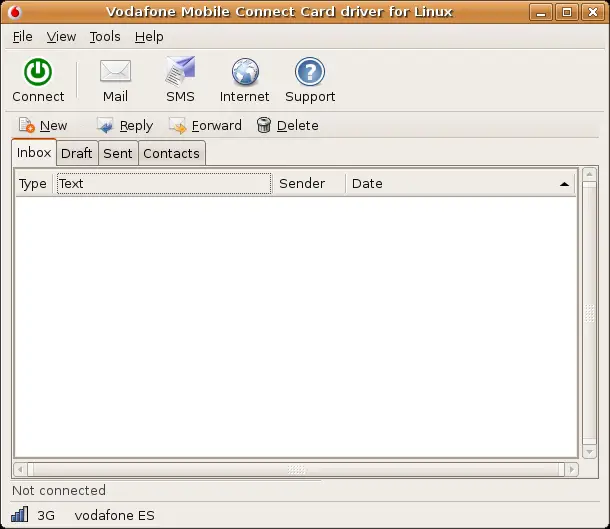This screenshot has height=529, width=610.
Task: Click the horizontal scrollbar thumb
Action: tap(296, 469)
